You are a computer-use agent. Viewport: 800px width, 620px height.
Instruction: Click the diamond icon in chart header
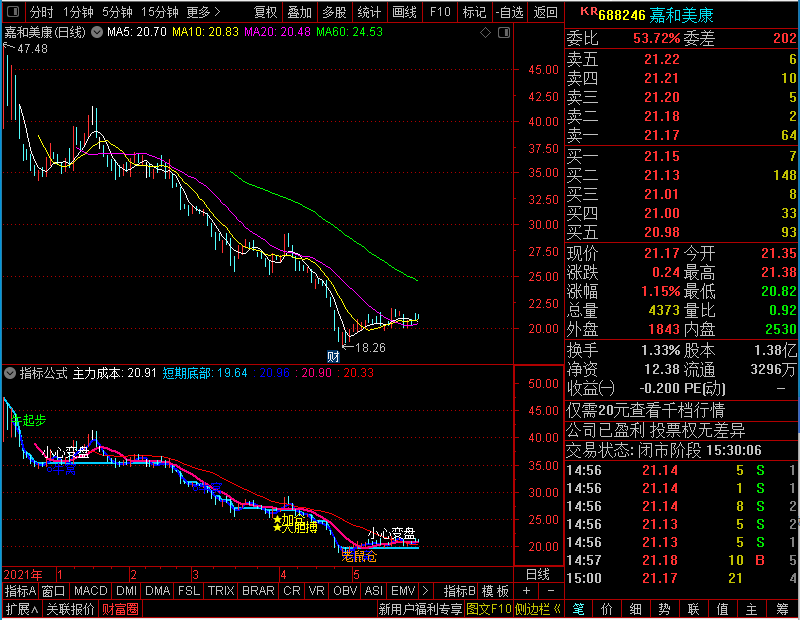click(486, 33)
